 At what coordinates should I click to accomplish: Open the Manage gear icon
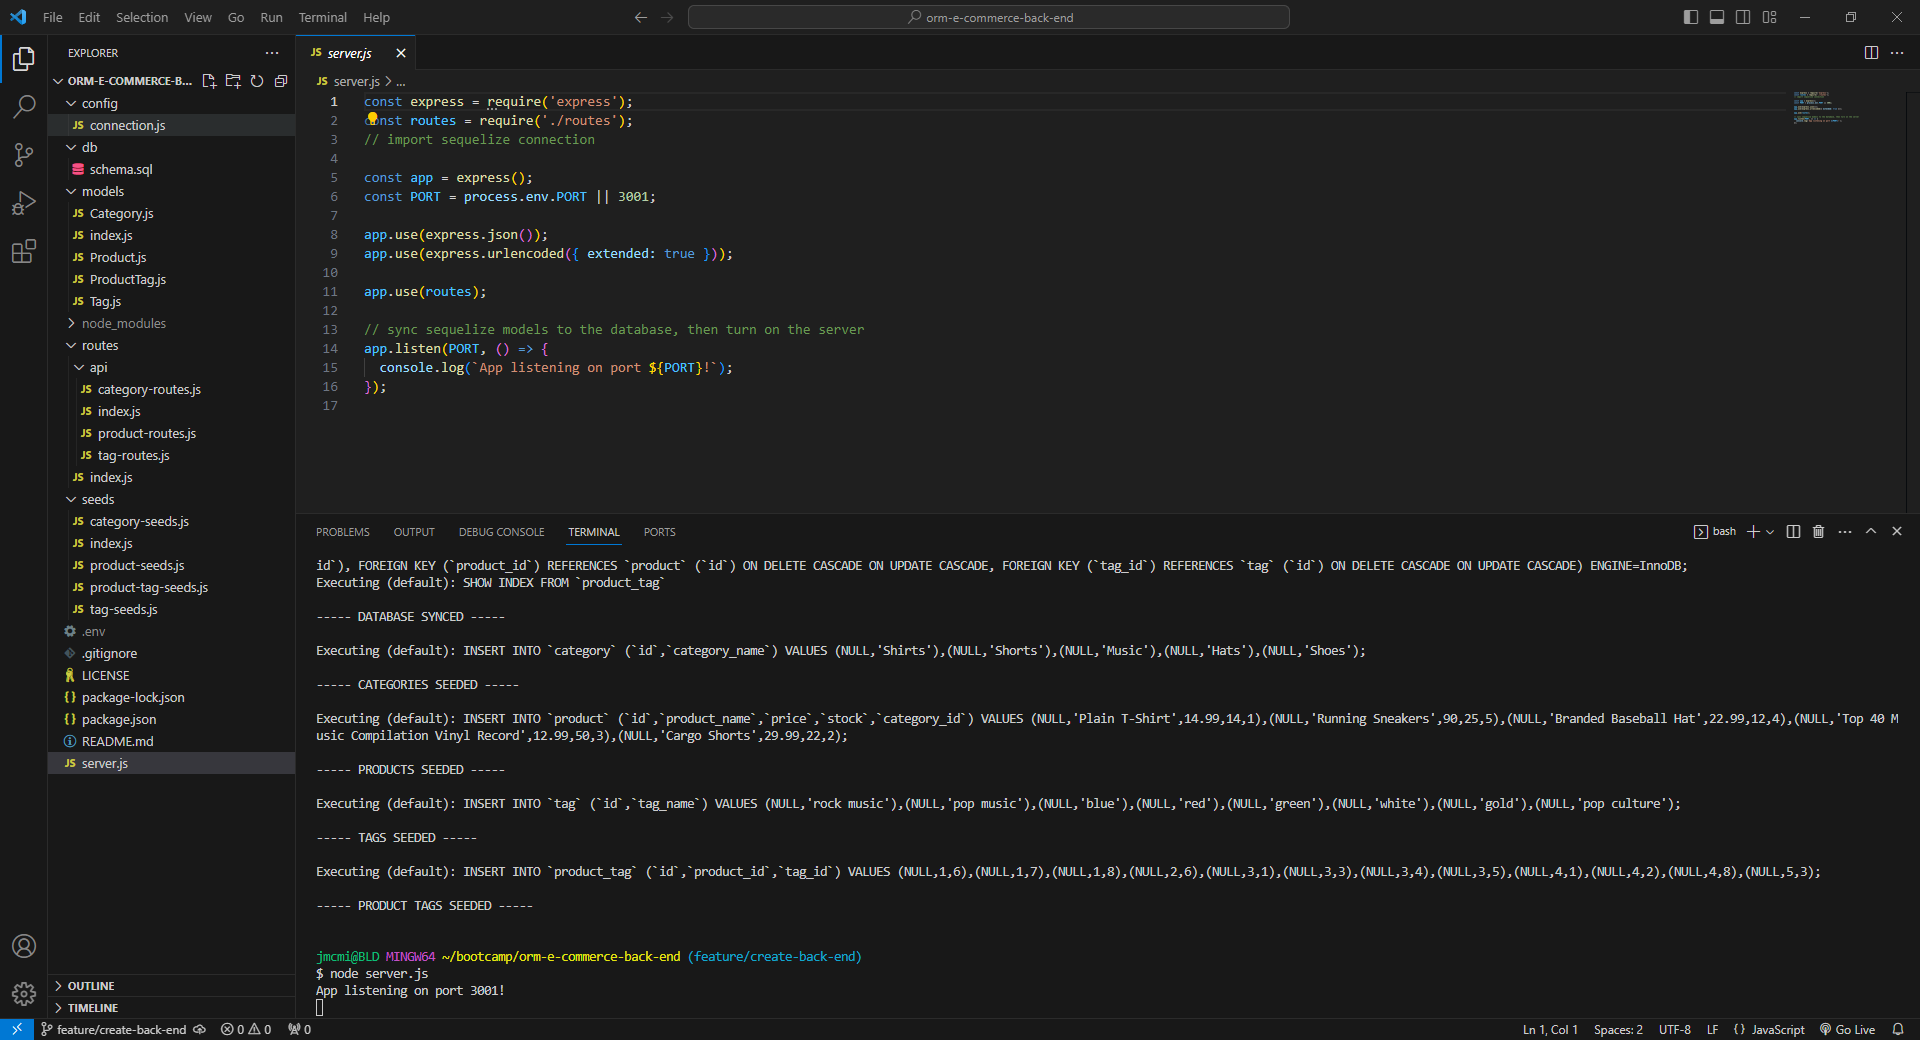click(x=24, y=994)
